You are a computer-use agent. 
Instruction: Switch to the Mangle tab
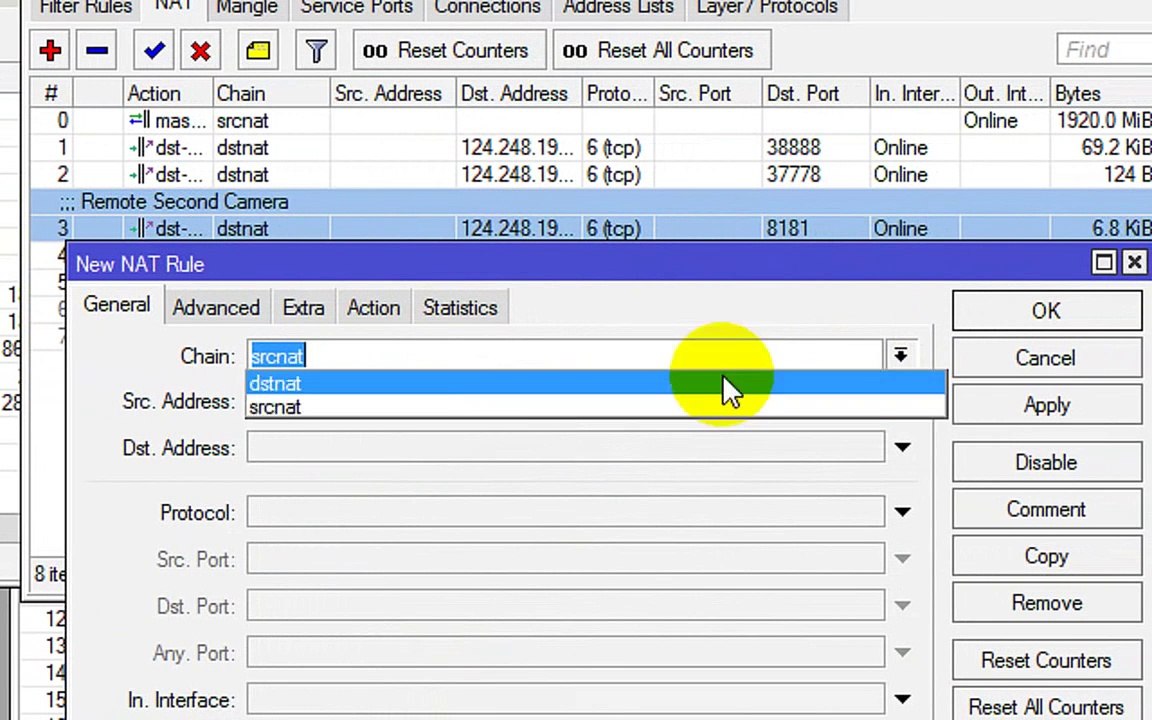point(247,8)
